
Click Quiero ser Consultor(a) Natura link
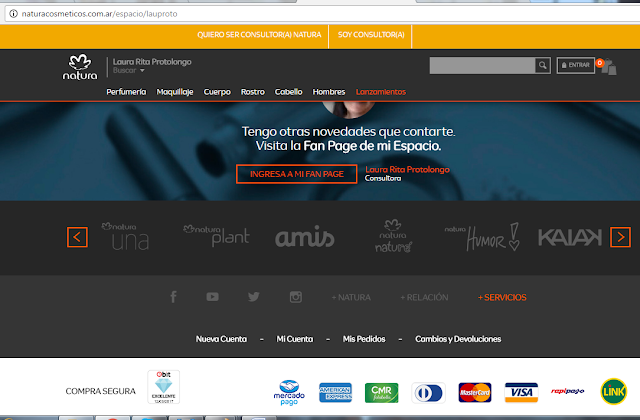259,35
